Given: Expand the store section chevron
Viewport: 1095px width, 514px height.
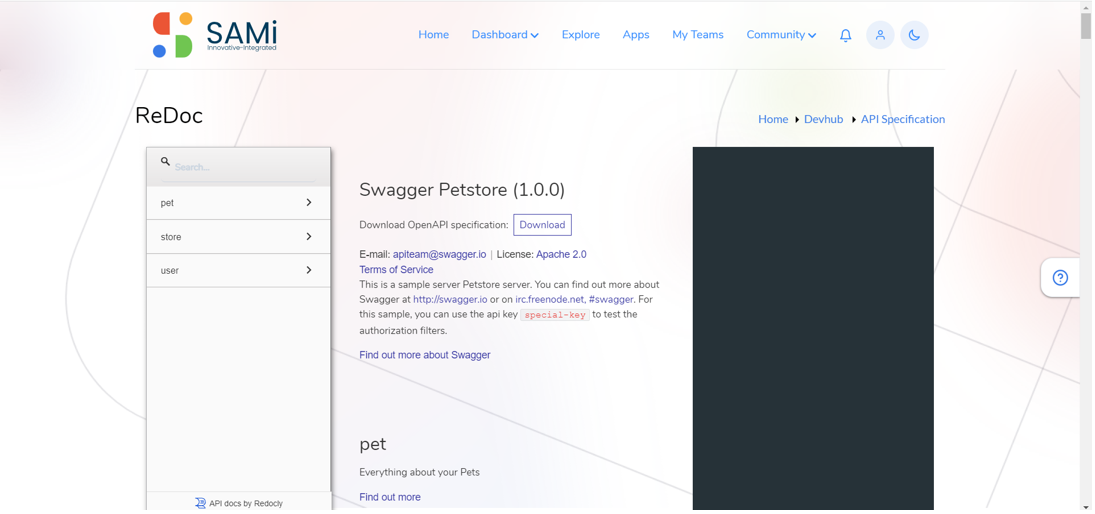Looking at the screenshot, I should [309, 237].
